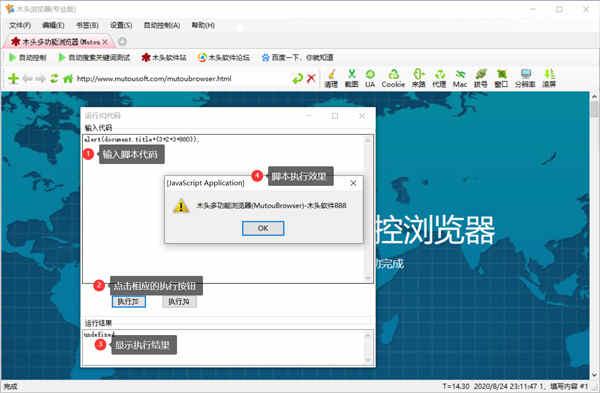
Task: Click OK in the JavaScript Application alert
Action: 263,228
